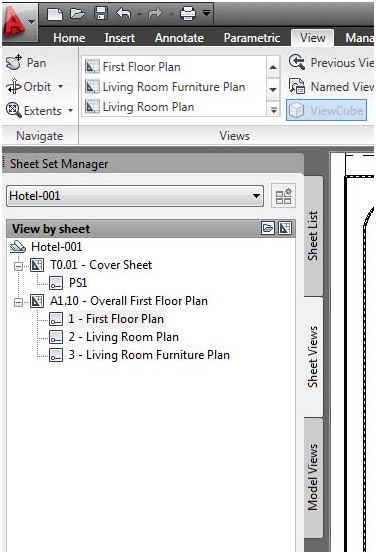The height and width of the screenshot is (554, 376).
Task: Click the Named Views button
Action: point(331,87)
